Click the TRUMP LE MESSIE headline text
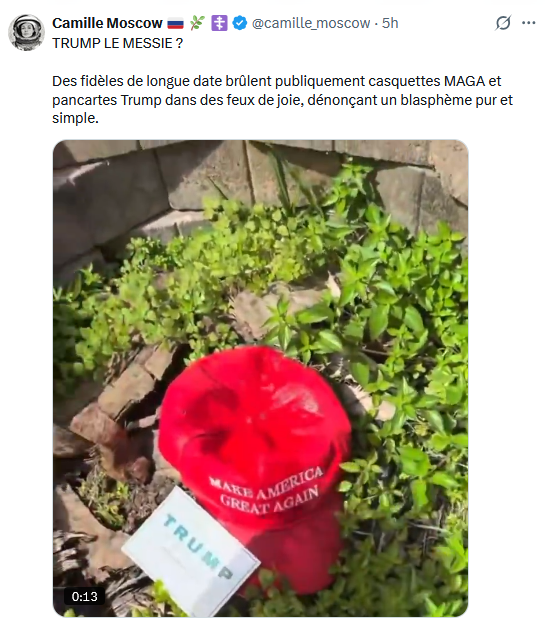Viewport: 546px width, 630px height. pyautogui.click(x=117, y=43)
